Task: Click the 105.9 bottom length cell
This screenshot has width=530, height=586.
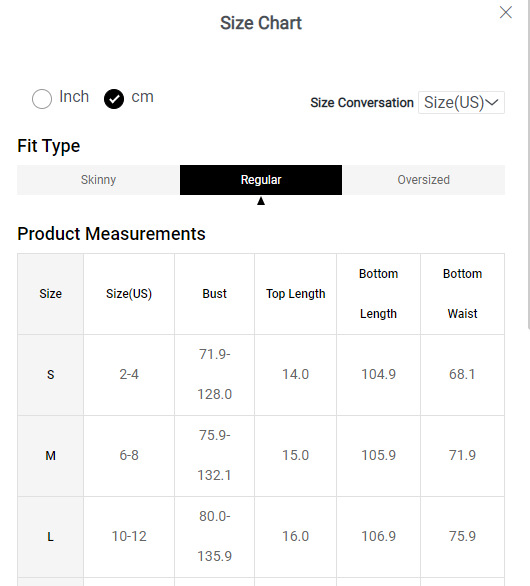Action: [x=378, y=456]
